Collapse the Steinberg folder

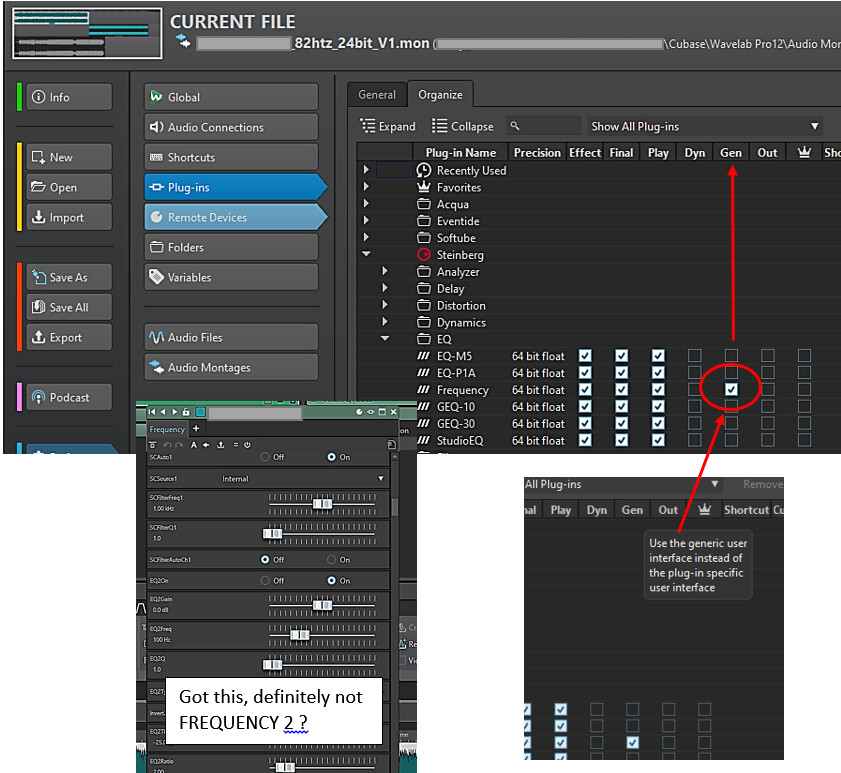(366, 254)
